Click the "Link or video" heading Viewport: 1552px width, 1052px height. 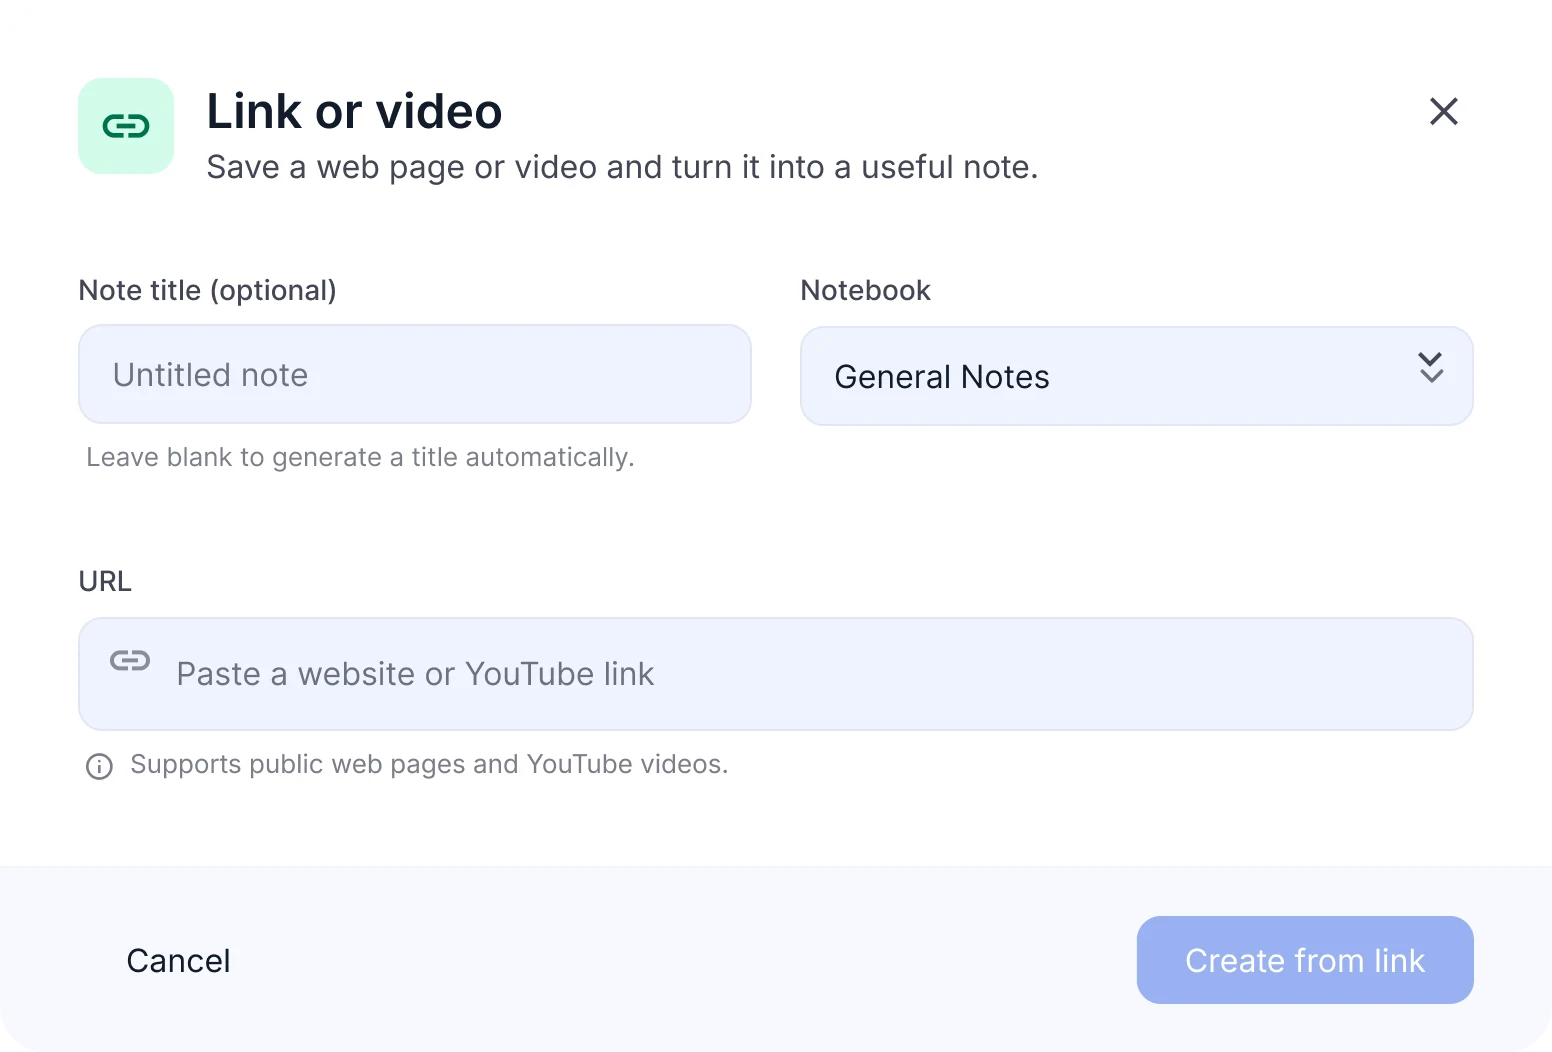pos(354,111)
